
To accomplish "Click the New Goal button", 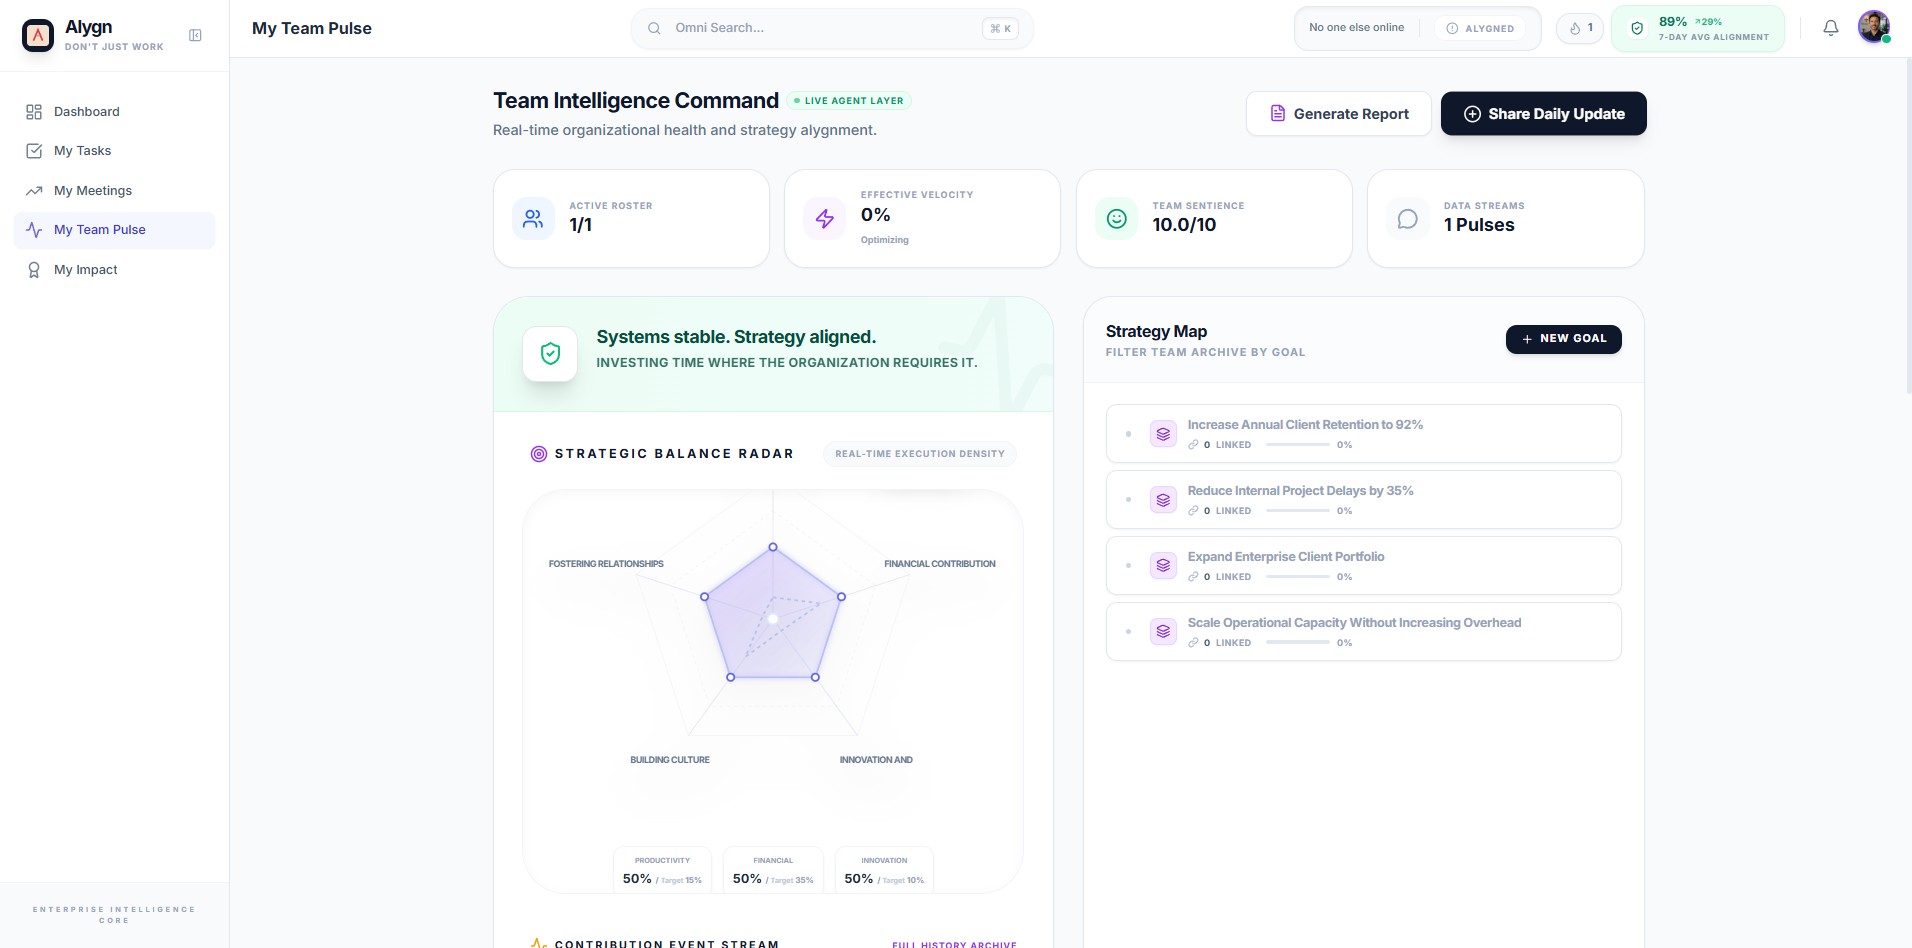I will pos(1564,339).
